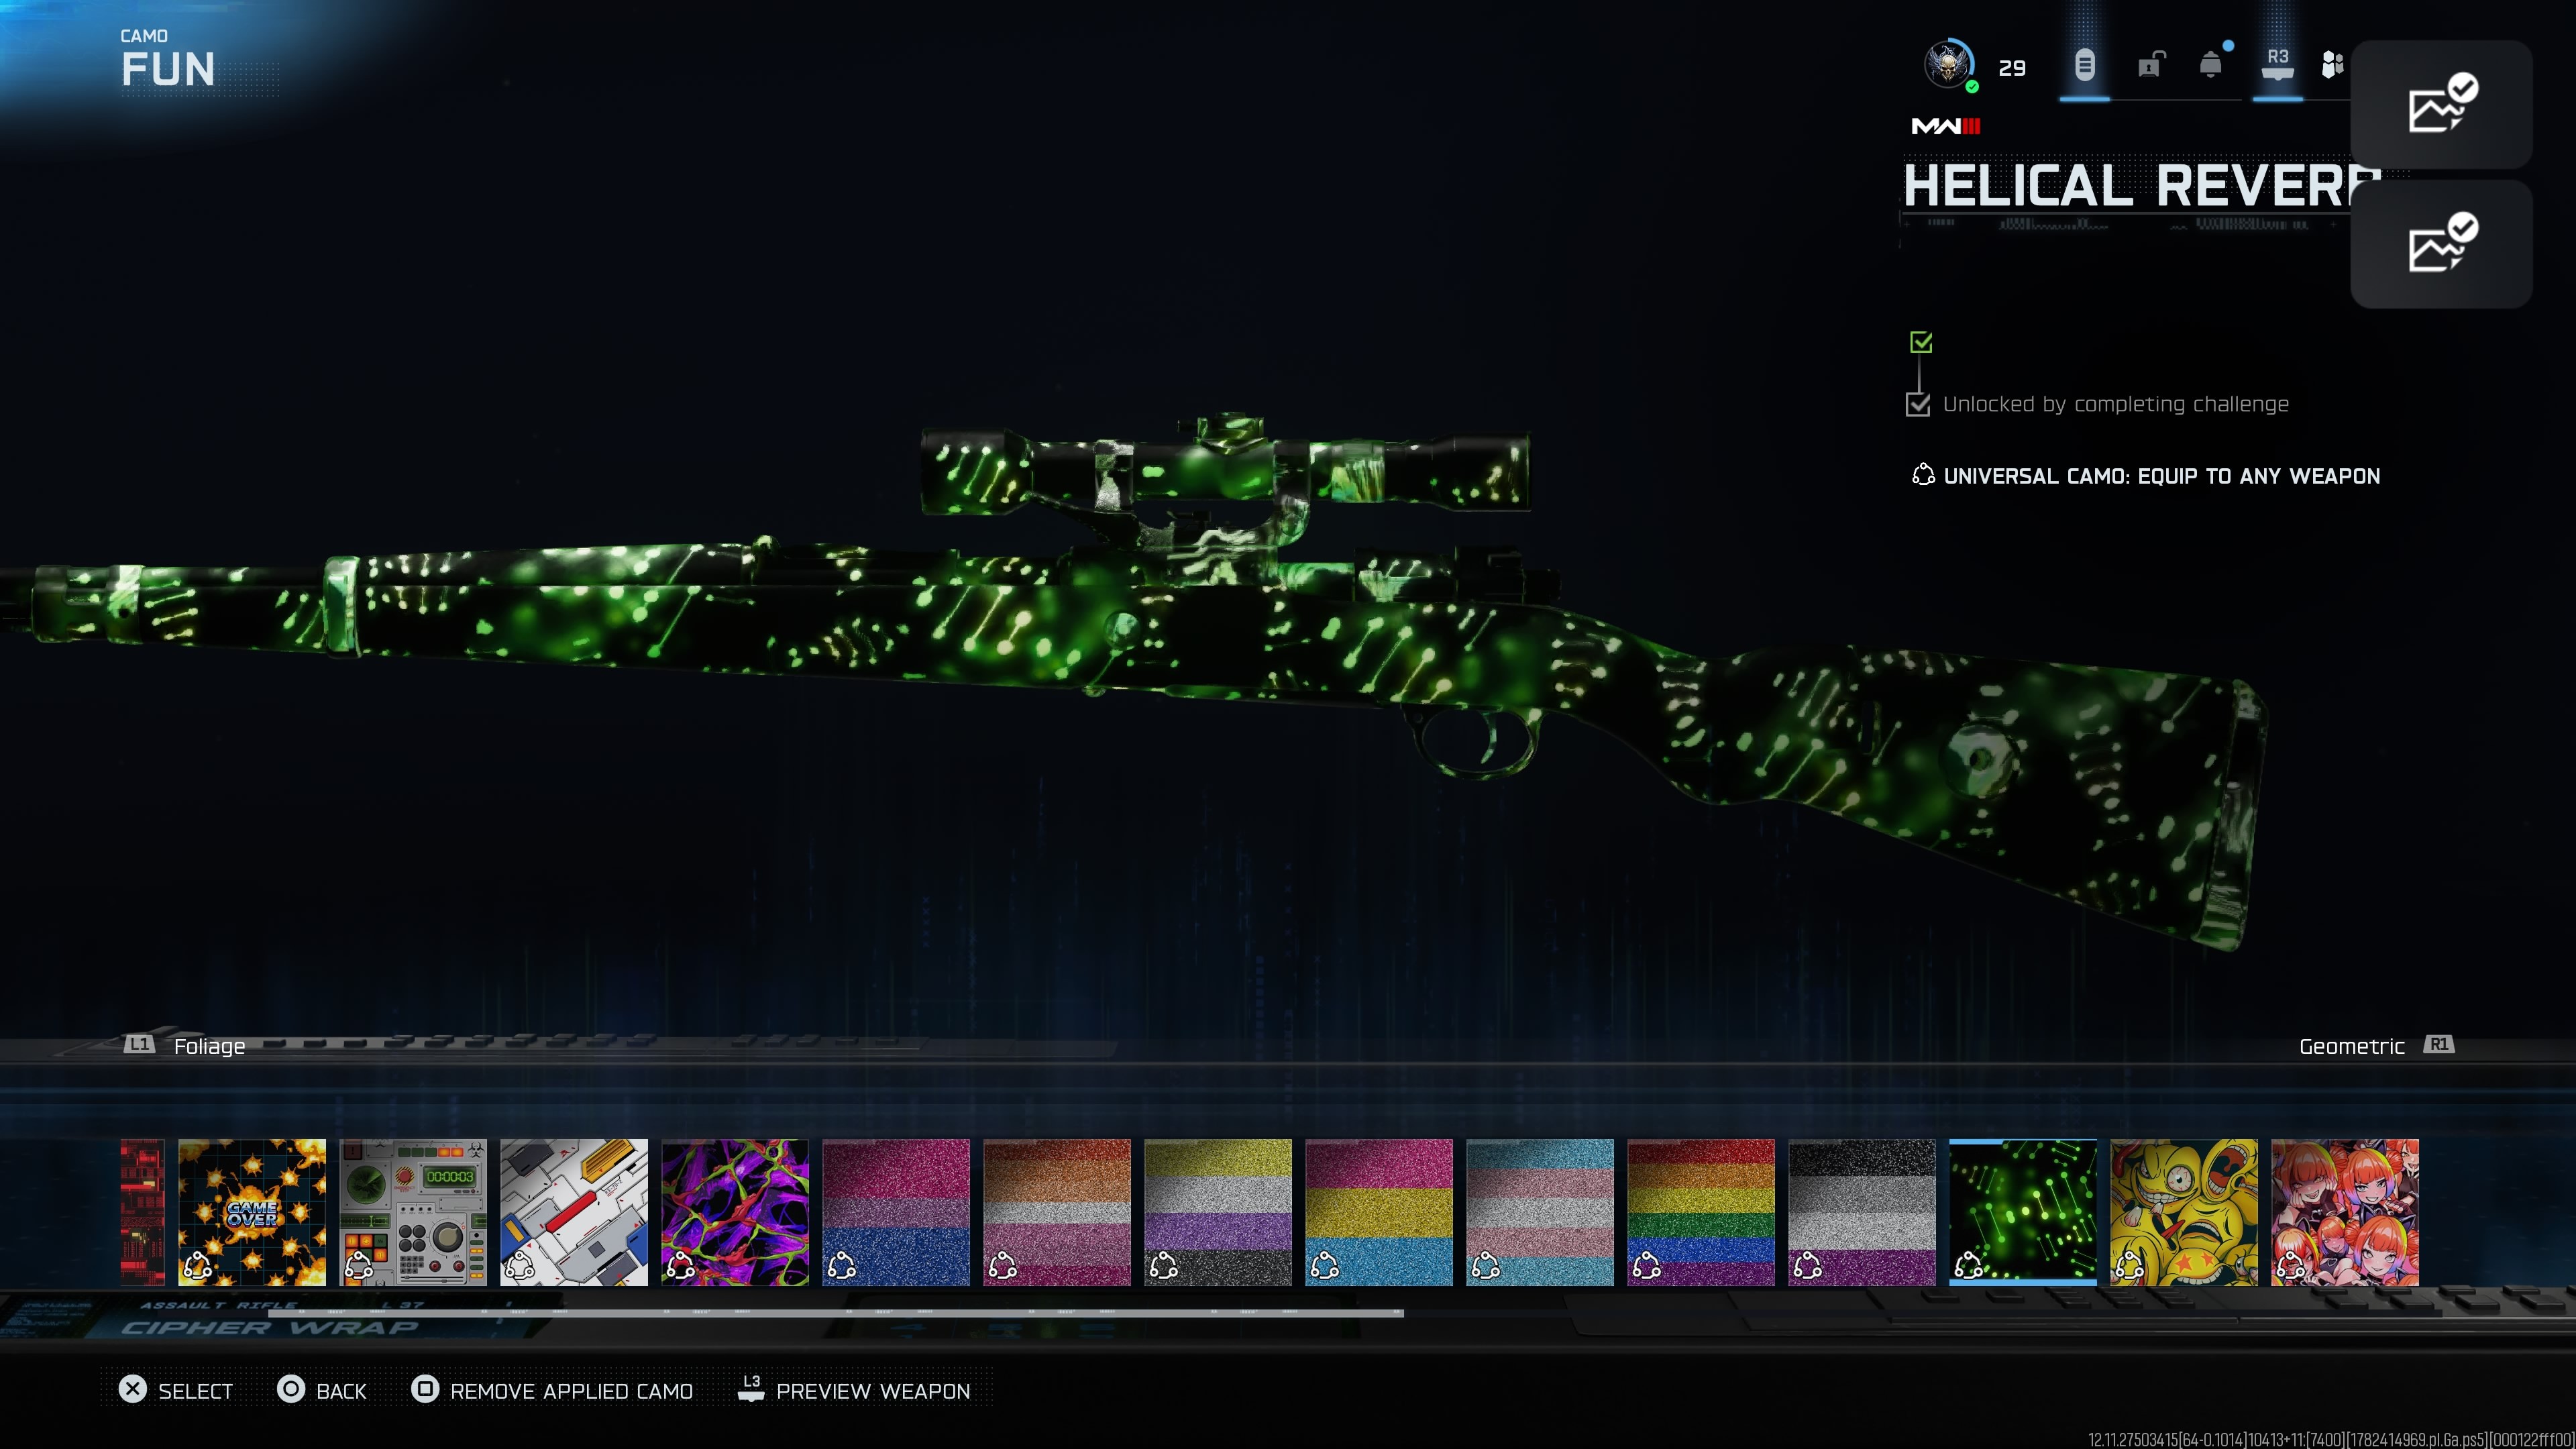Click the R1 next category button
The width and height of the screenshot is (2576, 1449).
tap(2439, 1045)
